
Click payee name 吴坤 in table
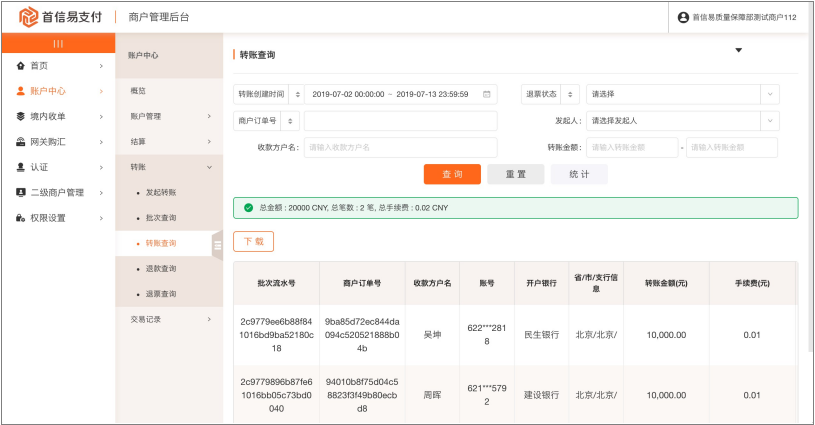pos(432,335)
